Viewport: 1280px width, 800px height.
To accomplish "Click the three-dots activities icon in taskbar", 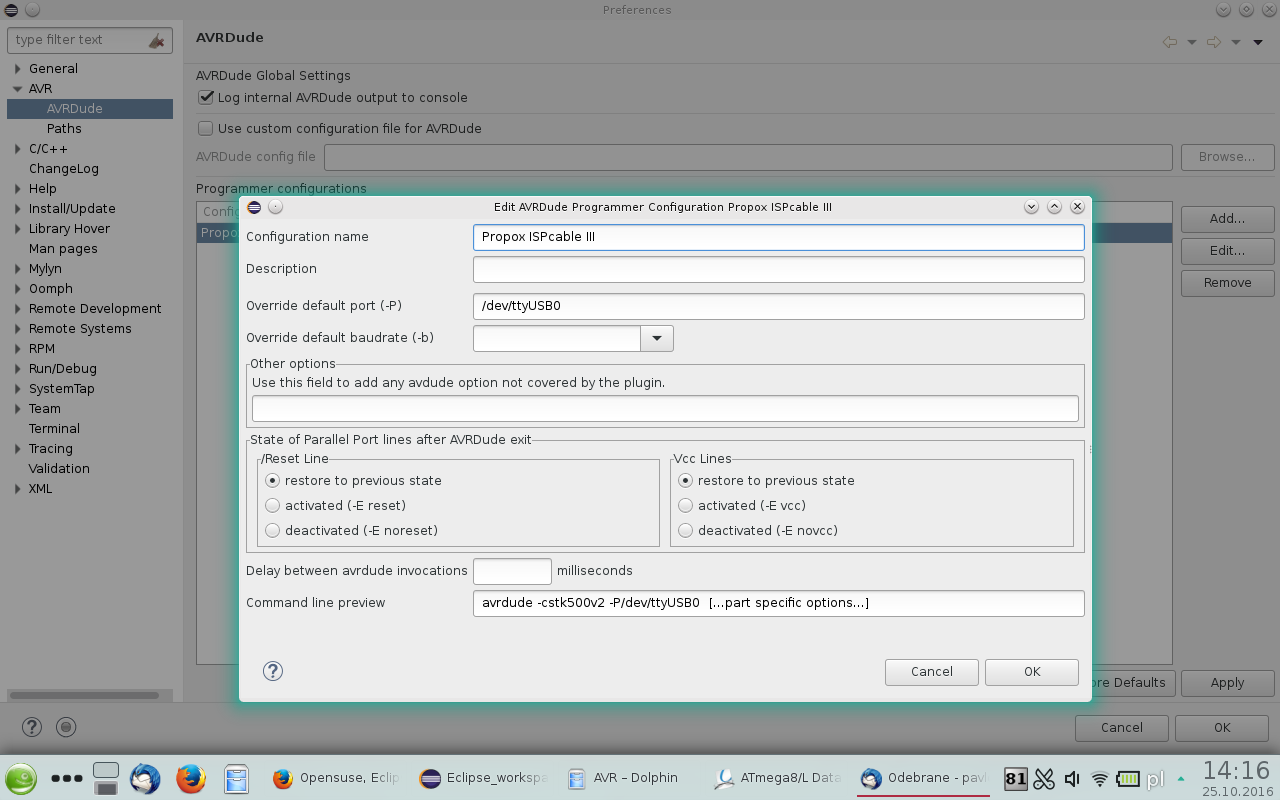I will tap(67, 778).
